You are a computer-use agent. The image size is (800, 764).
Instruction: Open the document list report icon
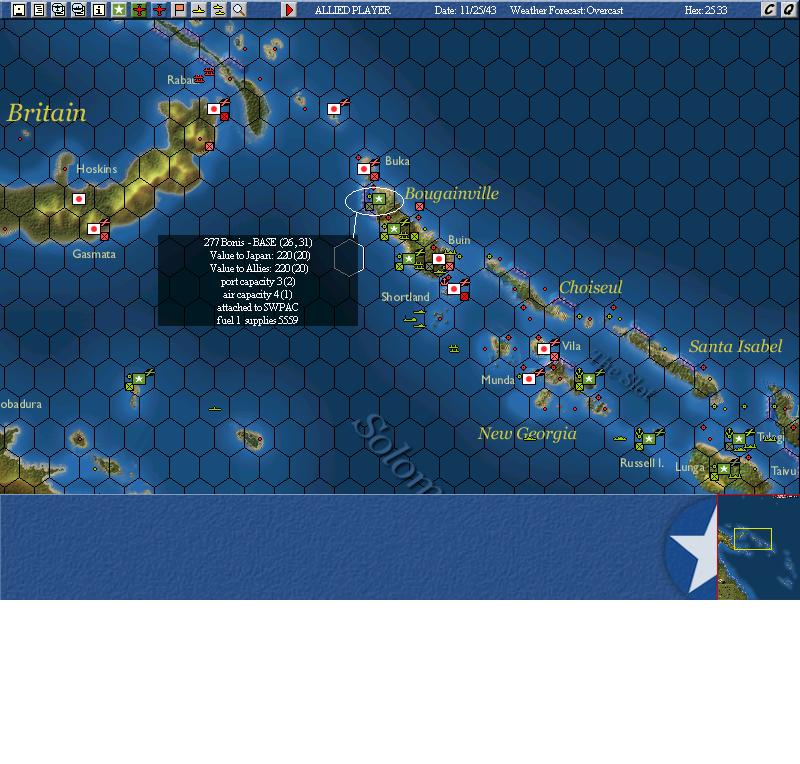click(39, 9)
